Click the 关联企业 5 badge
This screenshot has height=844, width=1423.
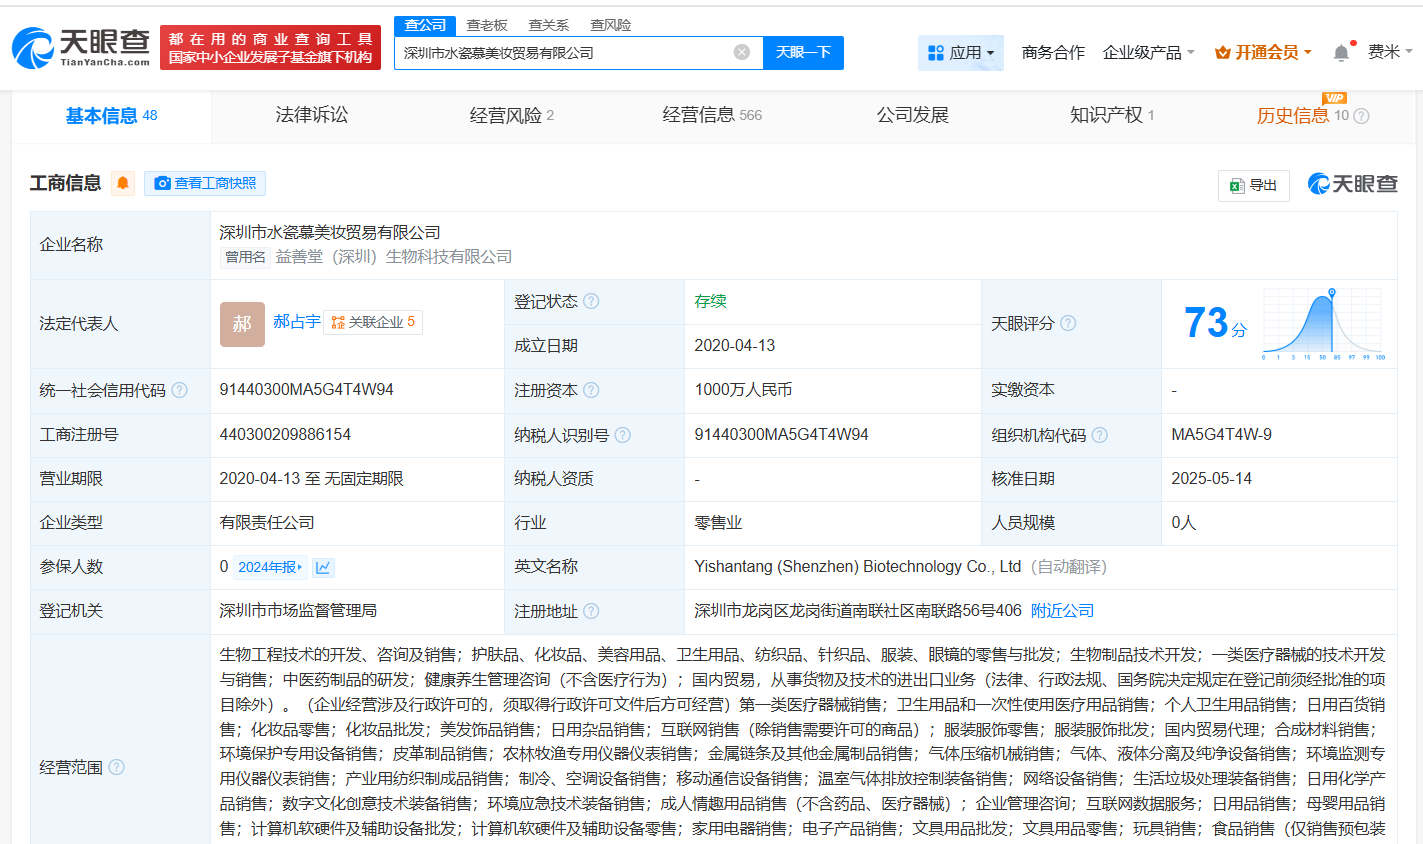tap(373, 322)
